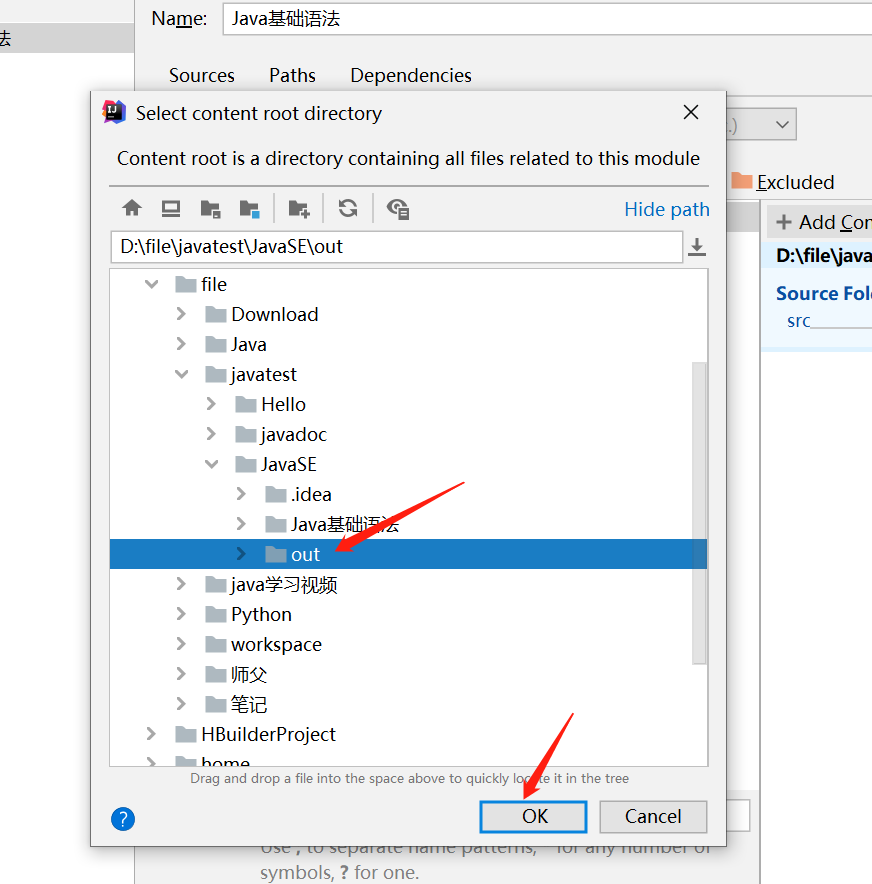Screen dimensions: 872x884
Task: Expand the Download folder
Action: (x=181, y=314)
